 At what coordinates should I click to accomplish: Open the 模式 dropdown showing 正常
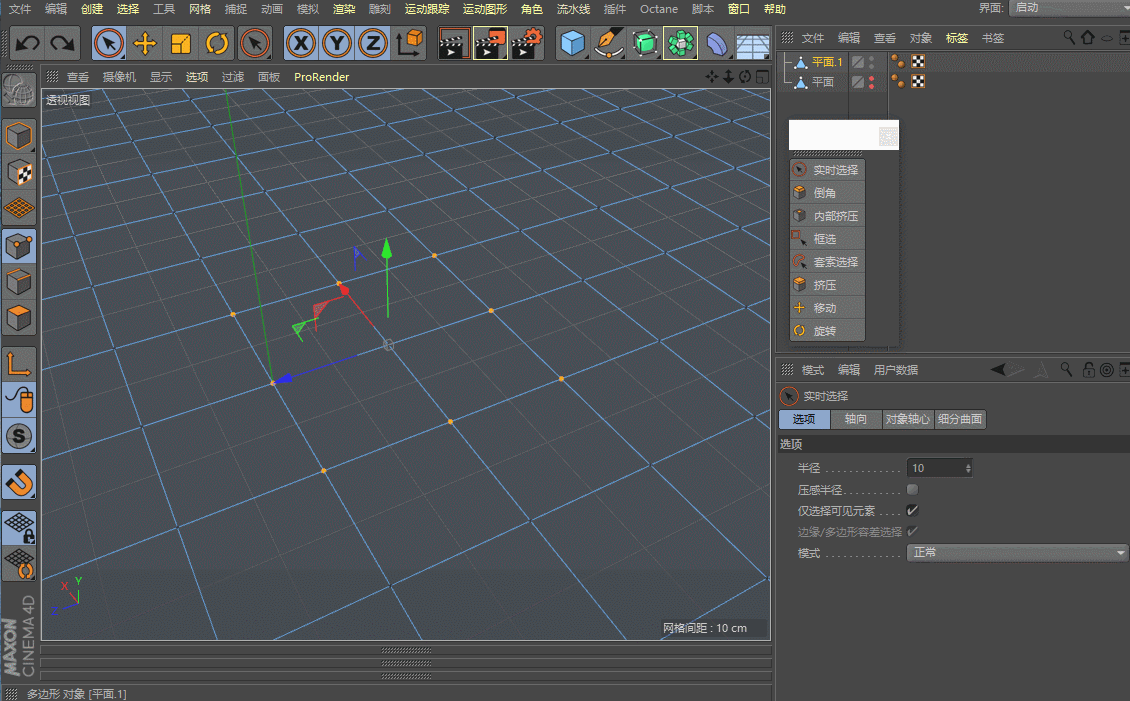pyautogui.click(x=1017, y=553)
